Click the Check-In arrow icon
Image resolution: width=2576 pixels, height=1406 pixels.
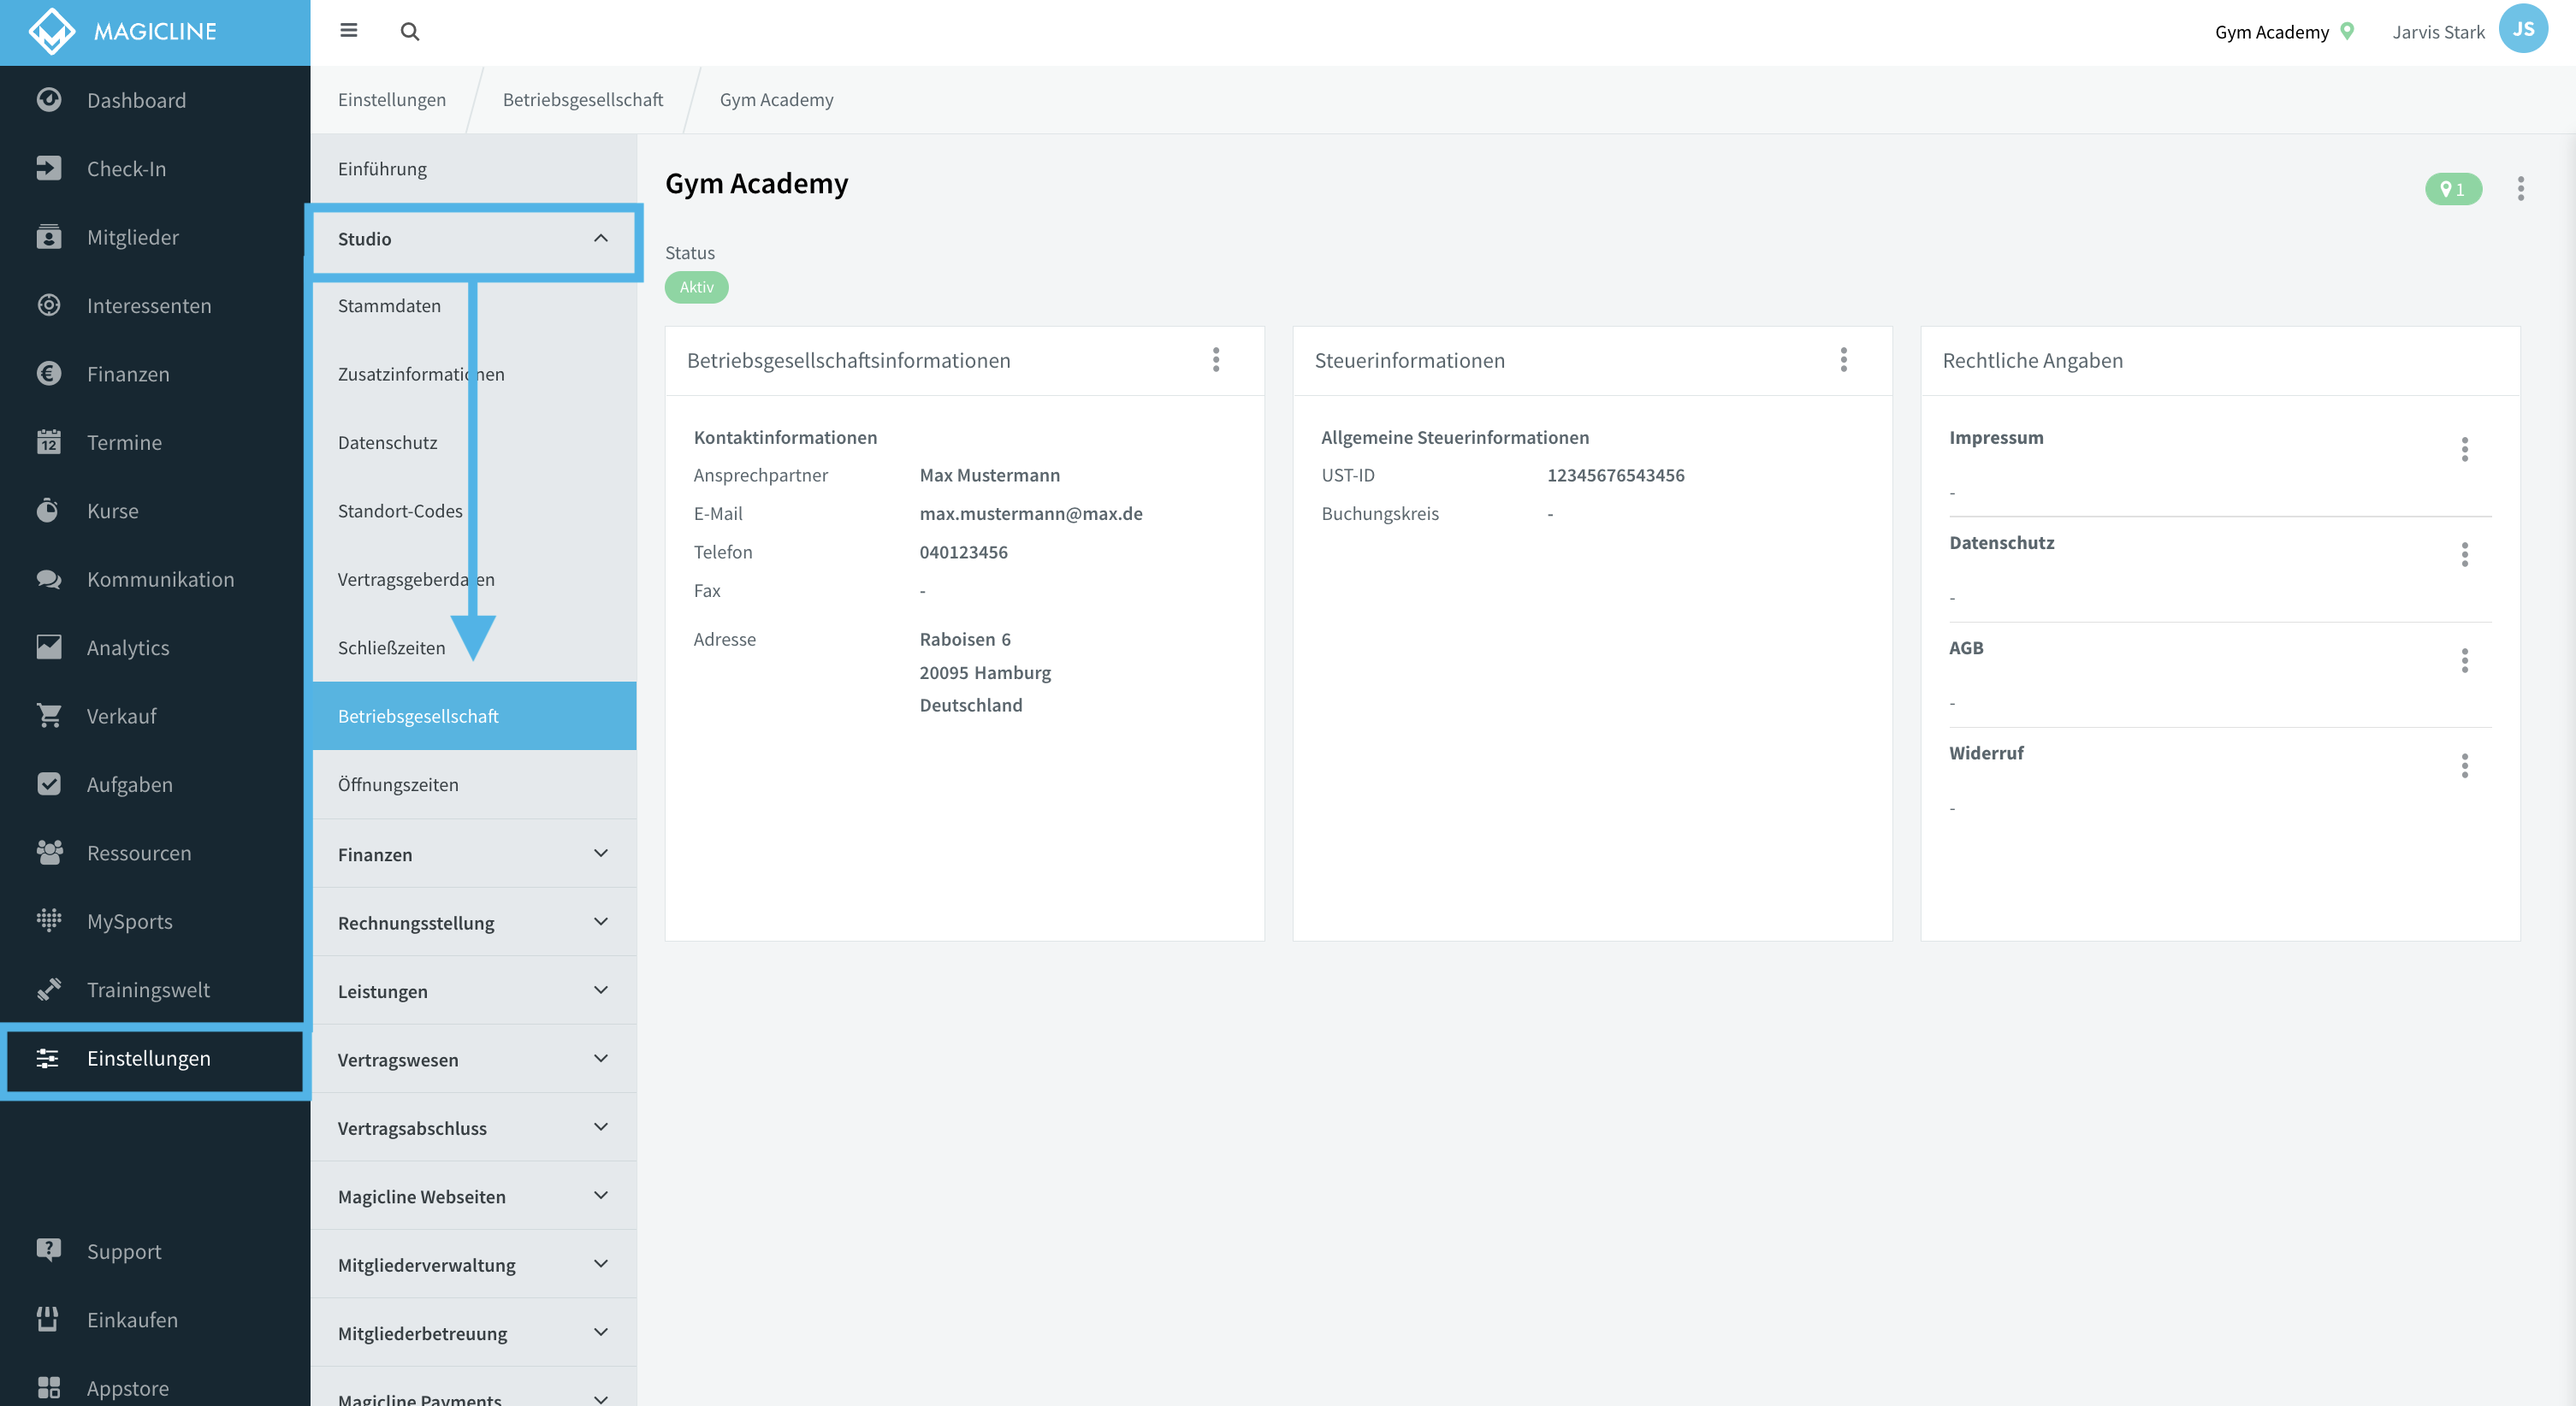pyautogui.click(x=48, y=168)
